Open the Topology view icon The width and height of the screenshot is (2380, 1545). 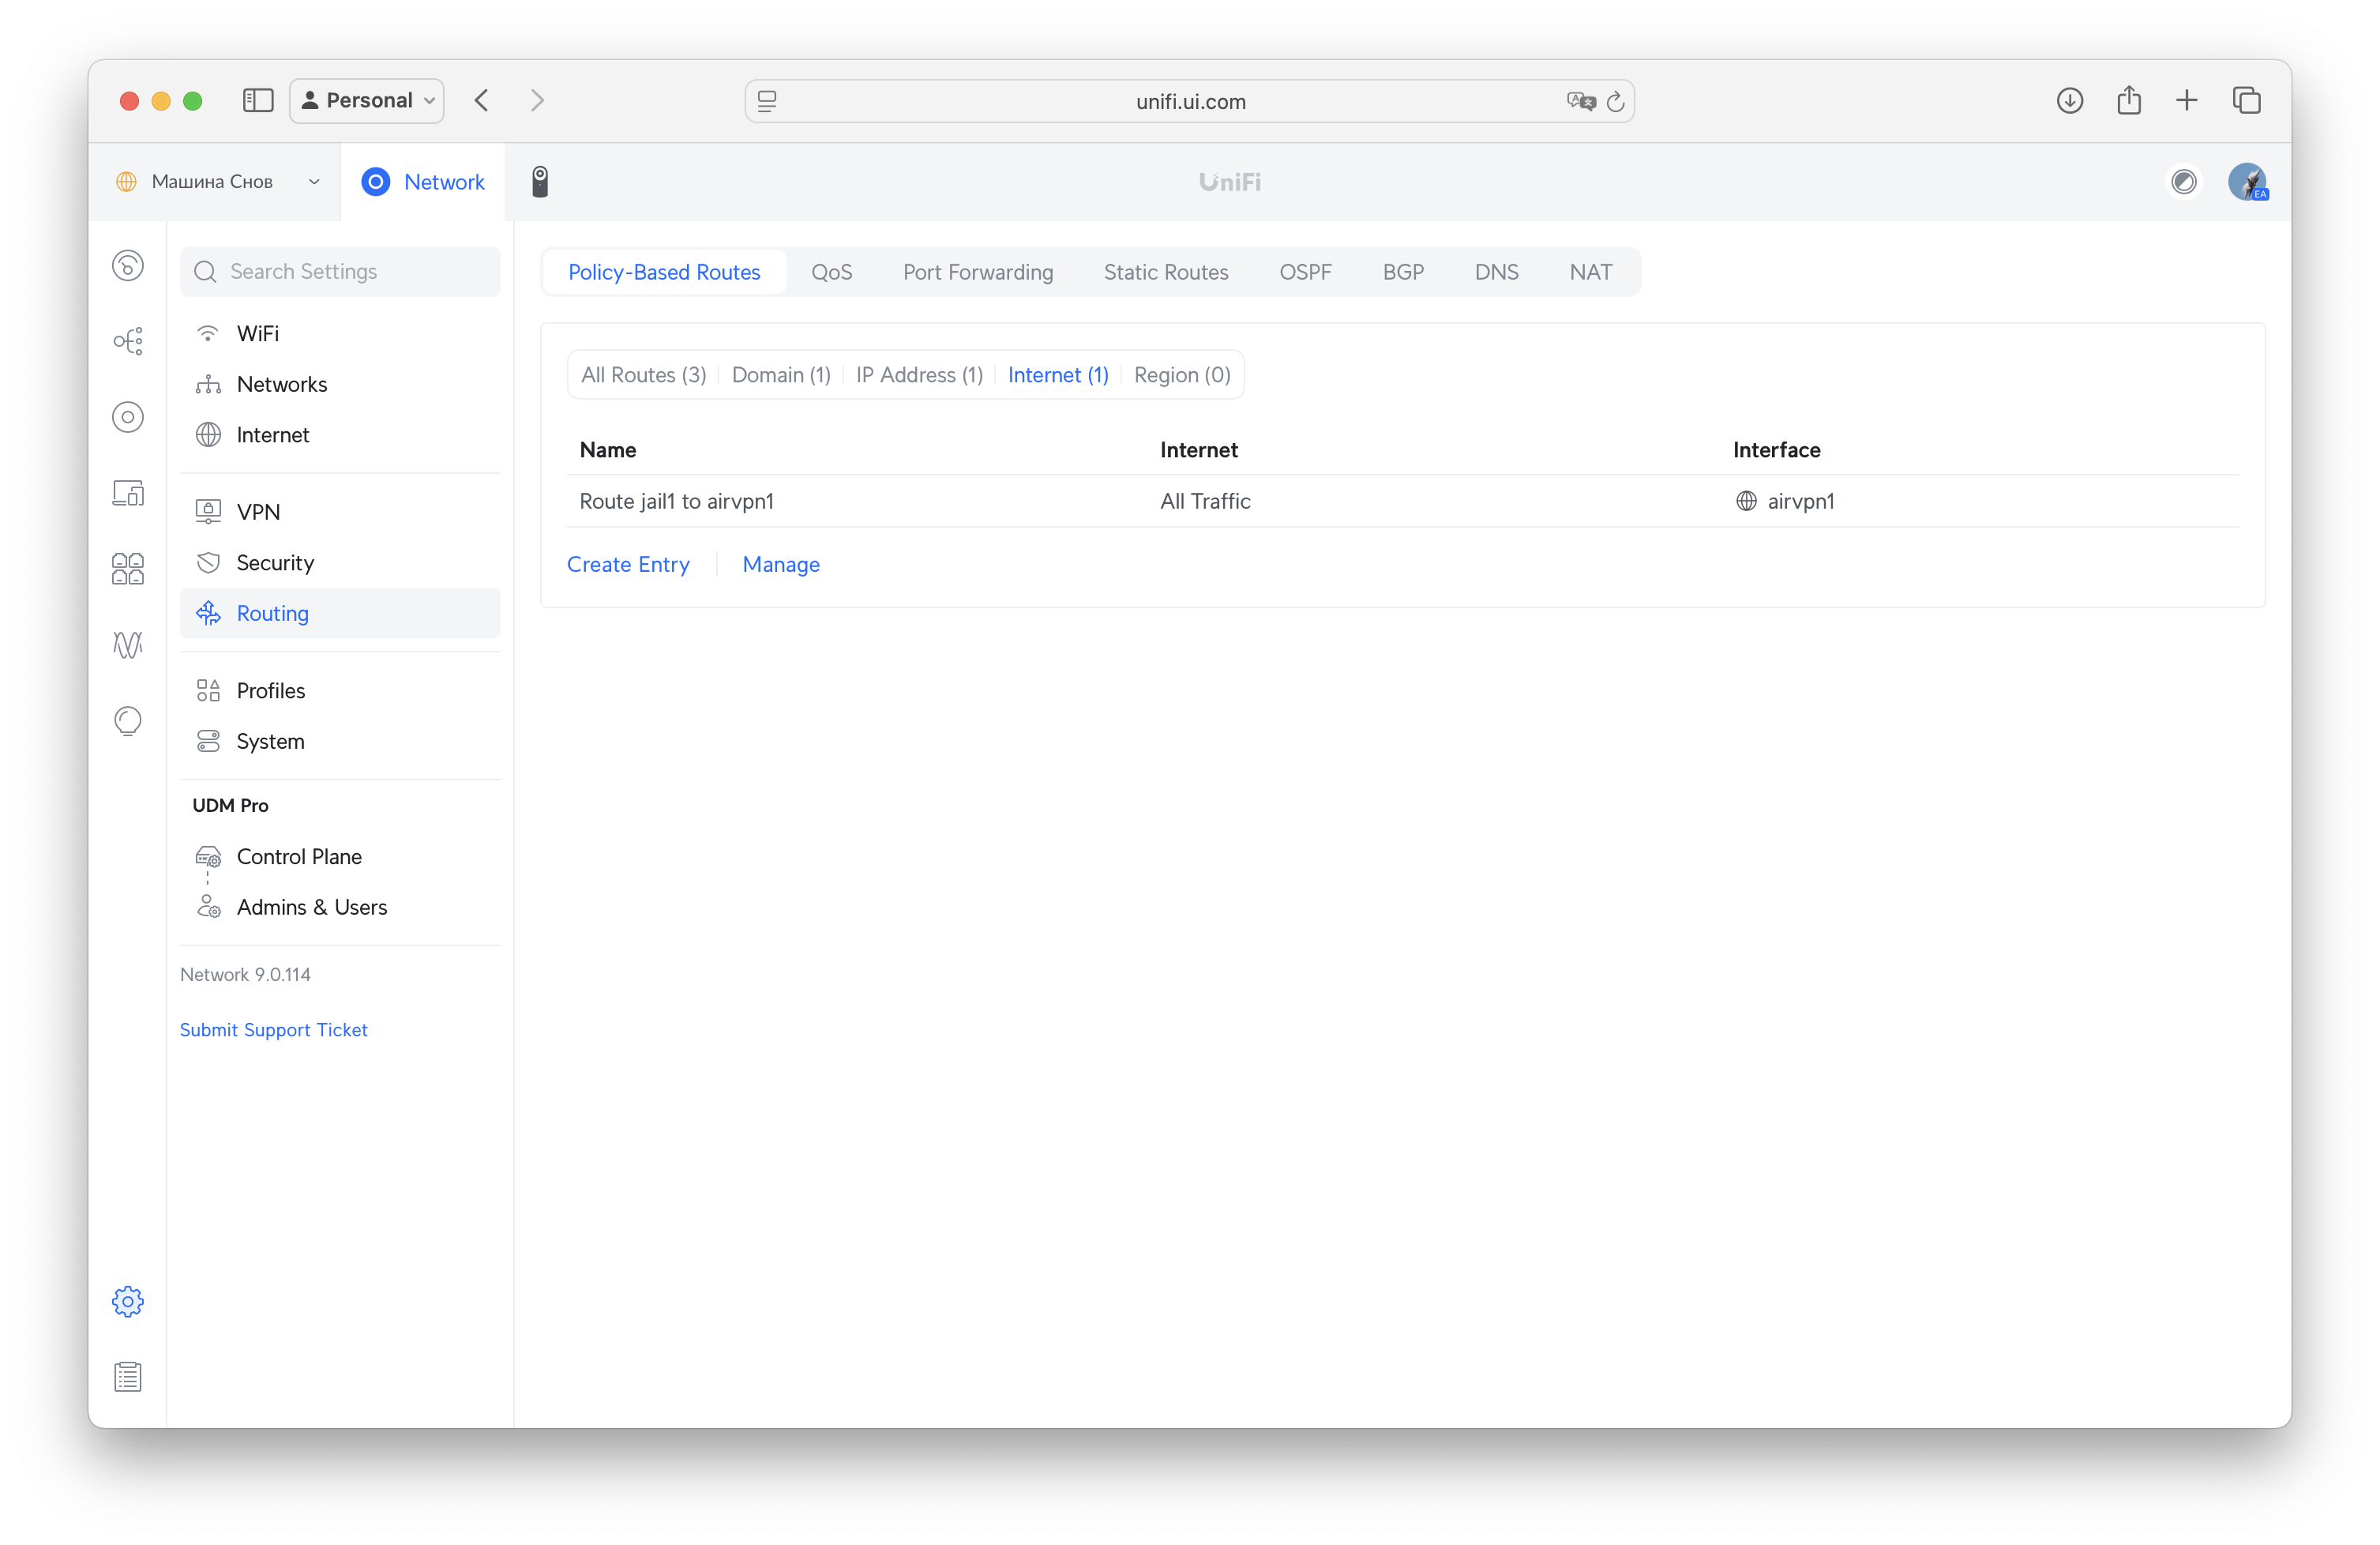point(128,340)
